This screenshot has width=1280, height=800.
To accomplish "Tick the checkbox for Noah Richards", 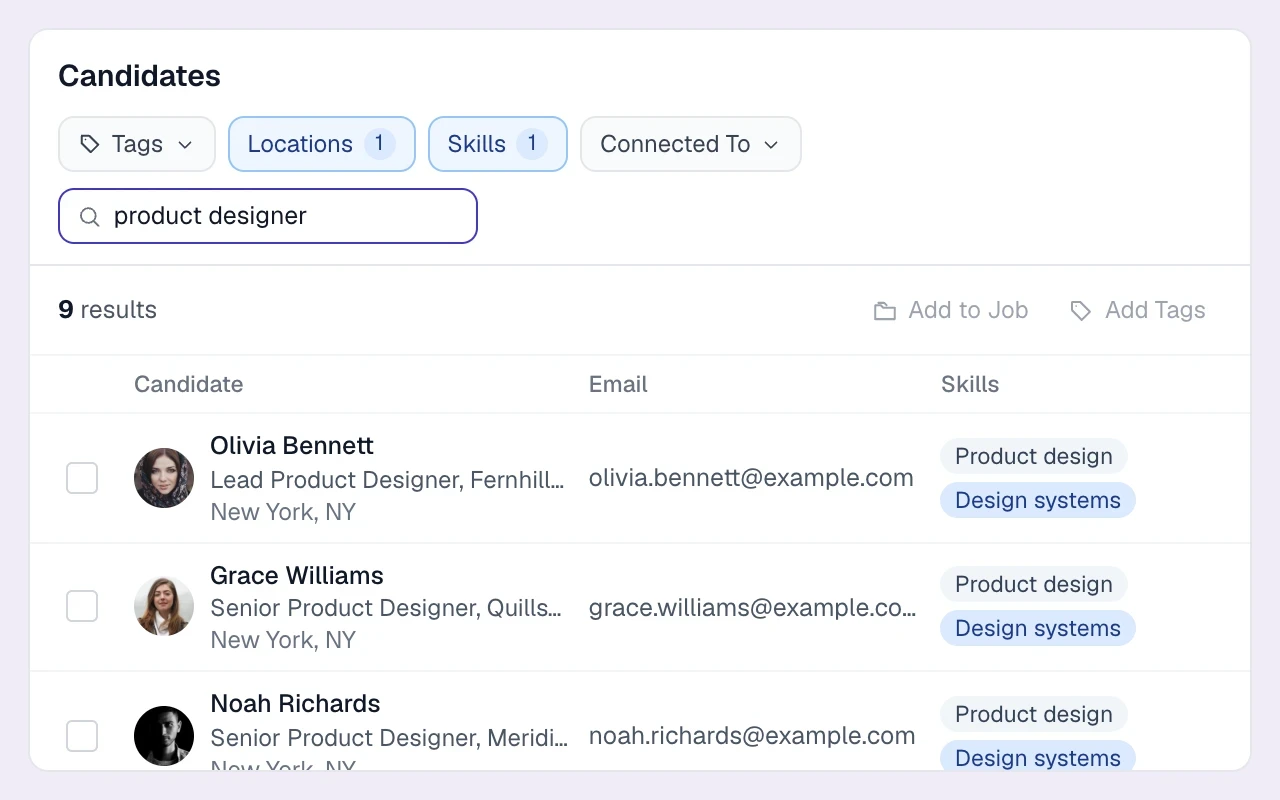I will (82, 736).
